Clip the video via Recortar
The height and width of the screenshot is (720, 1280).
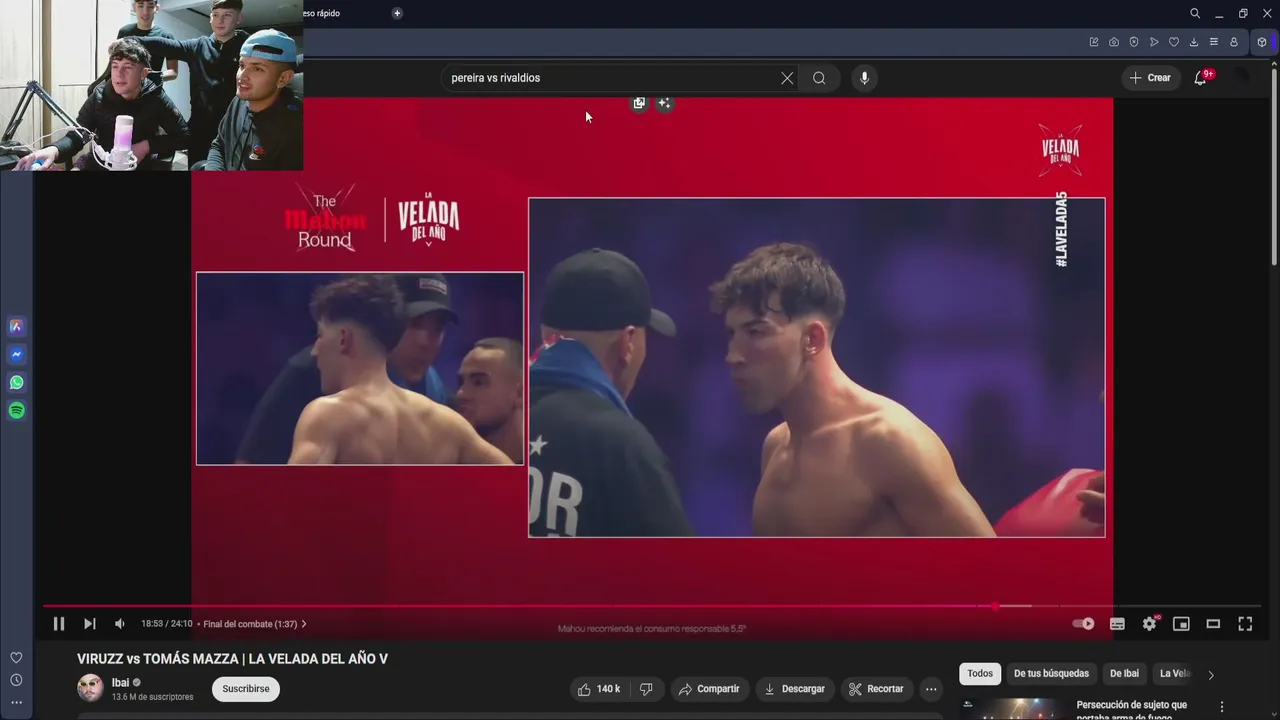[x=876, y=689]
